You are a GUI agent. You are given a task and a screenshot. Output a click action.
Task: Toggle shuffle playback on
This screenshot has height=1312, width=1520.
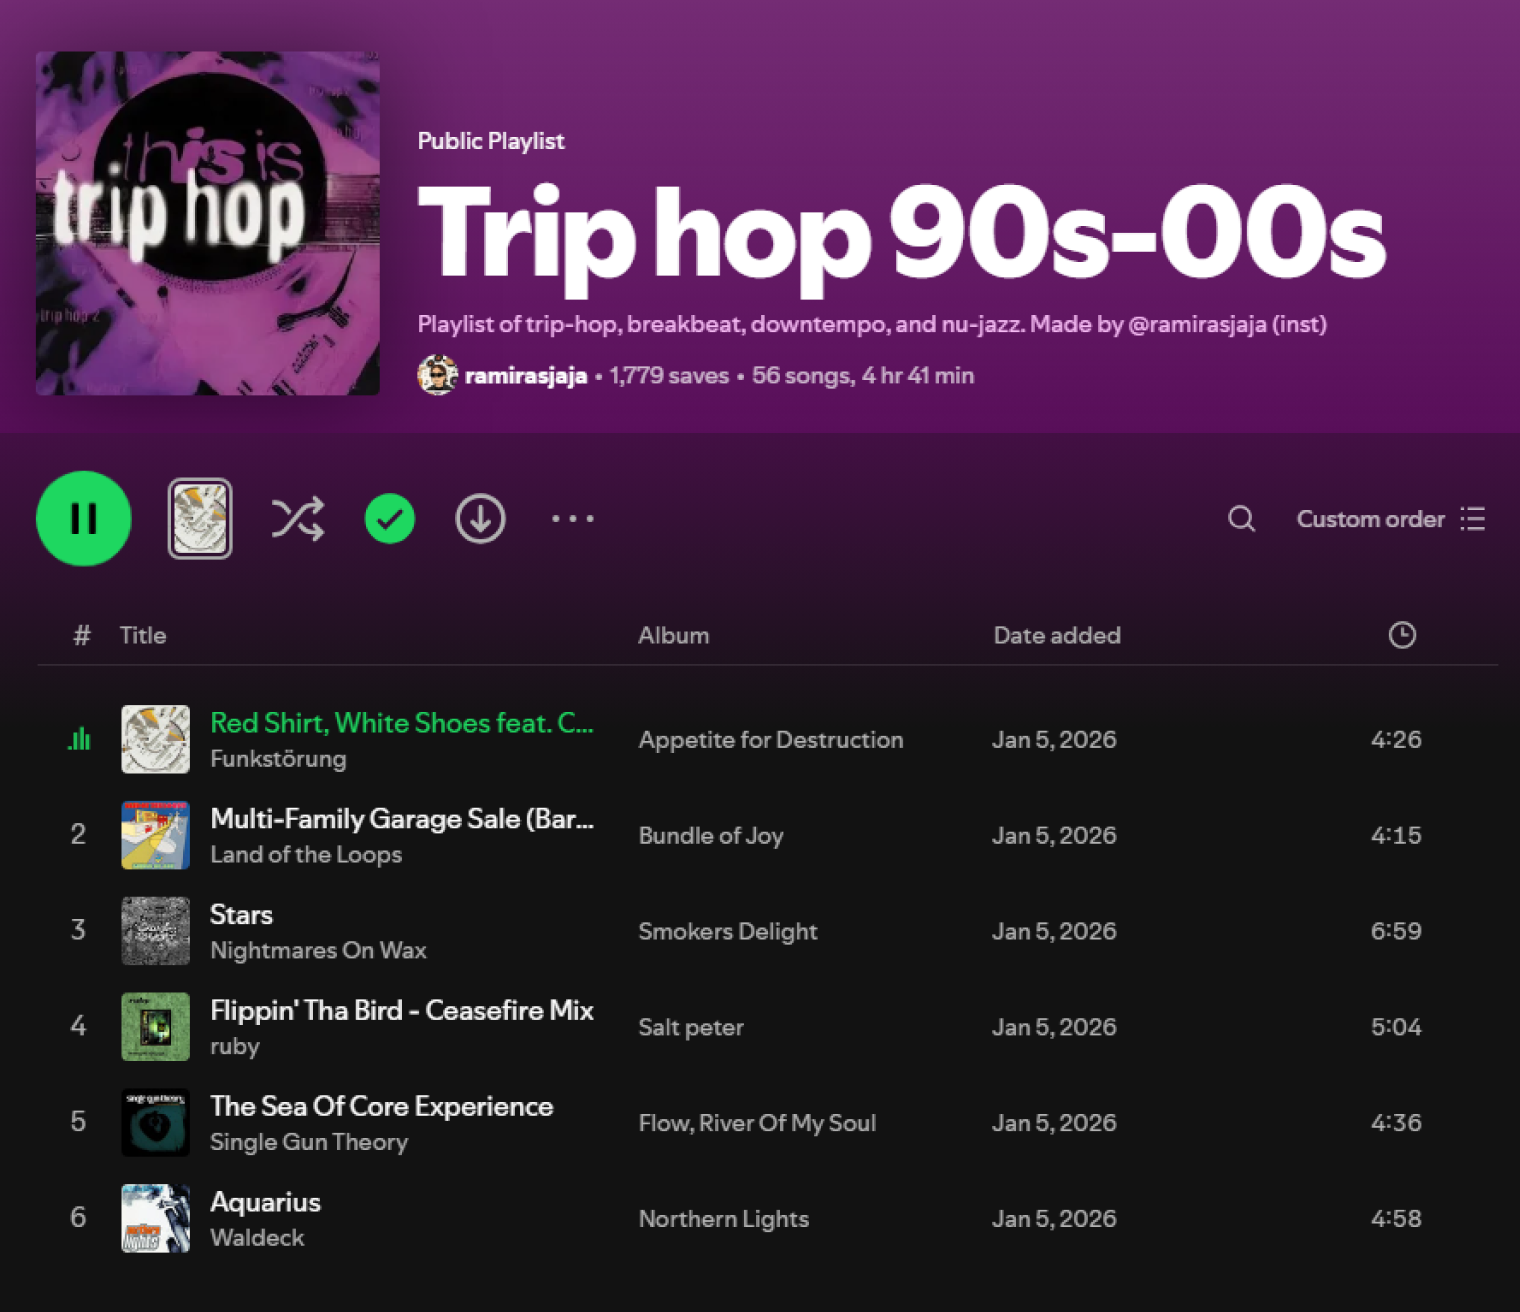296,518
